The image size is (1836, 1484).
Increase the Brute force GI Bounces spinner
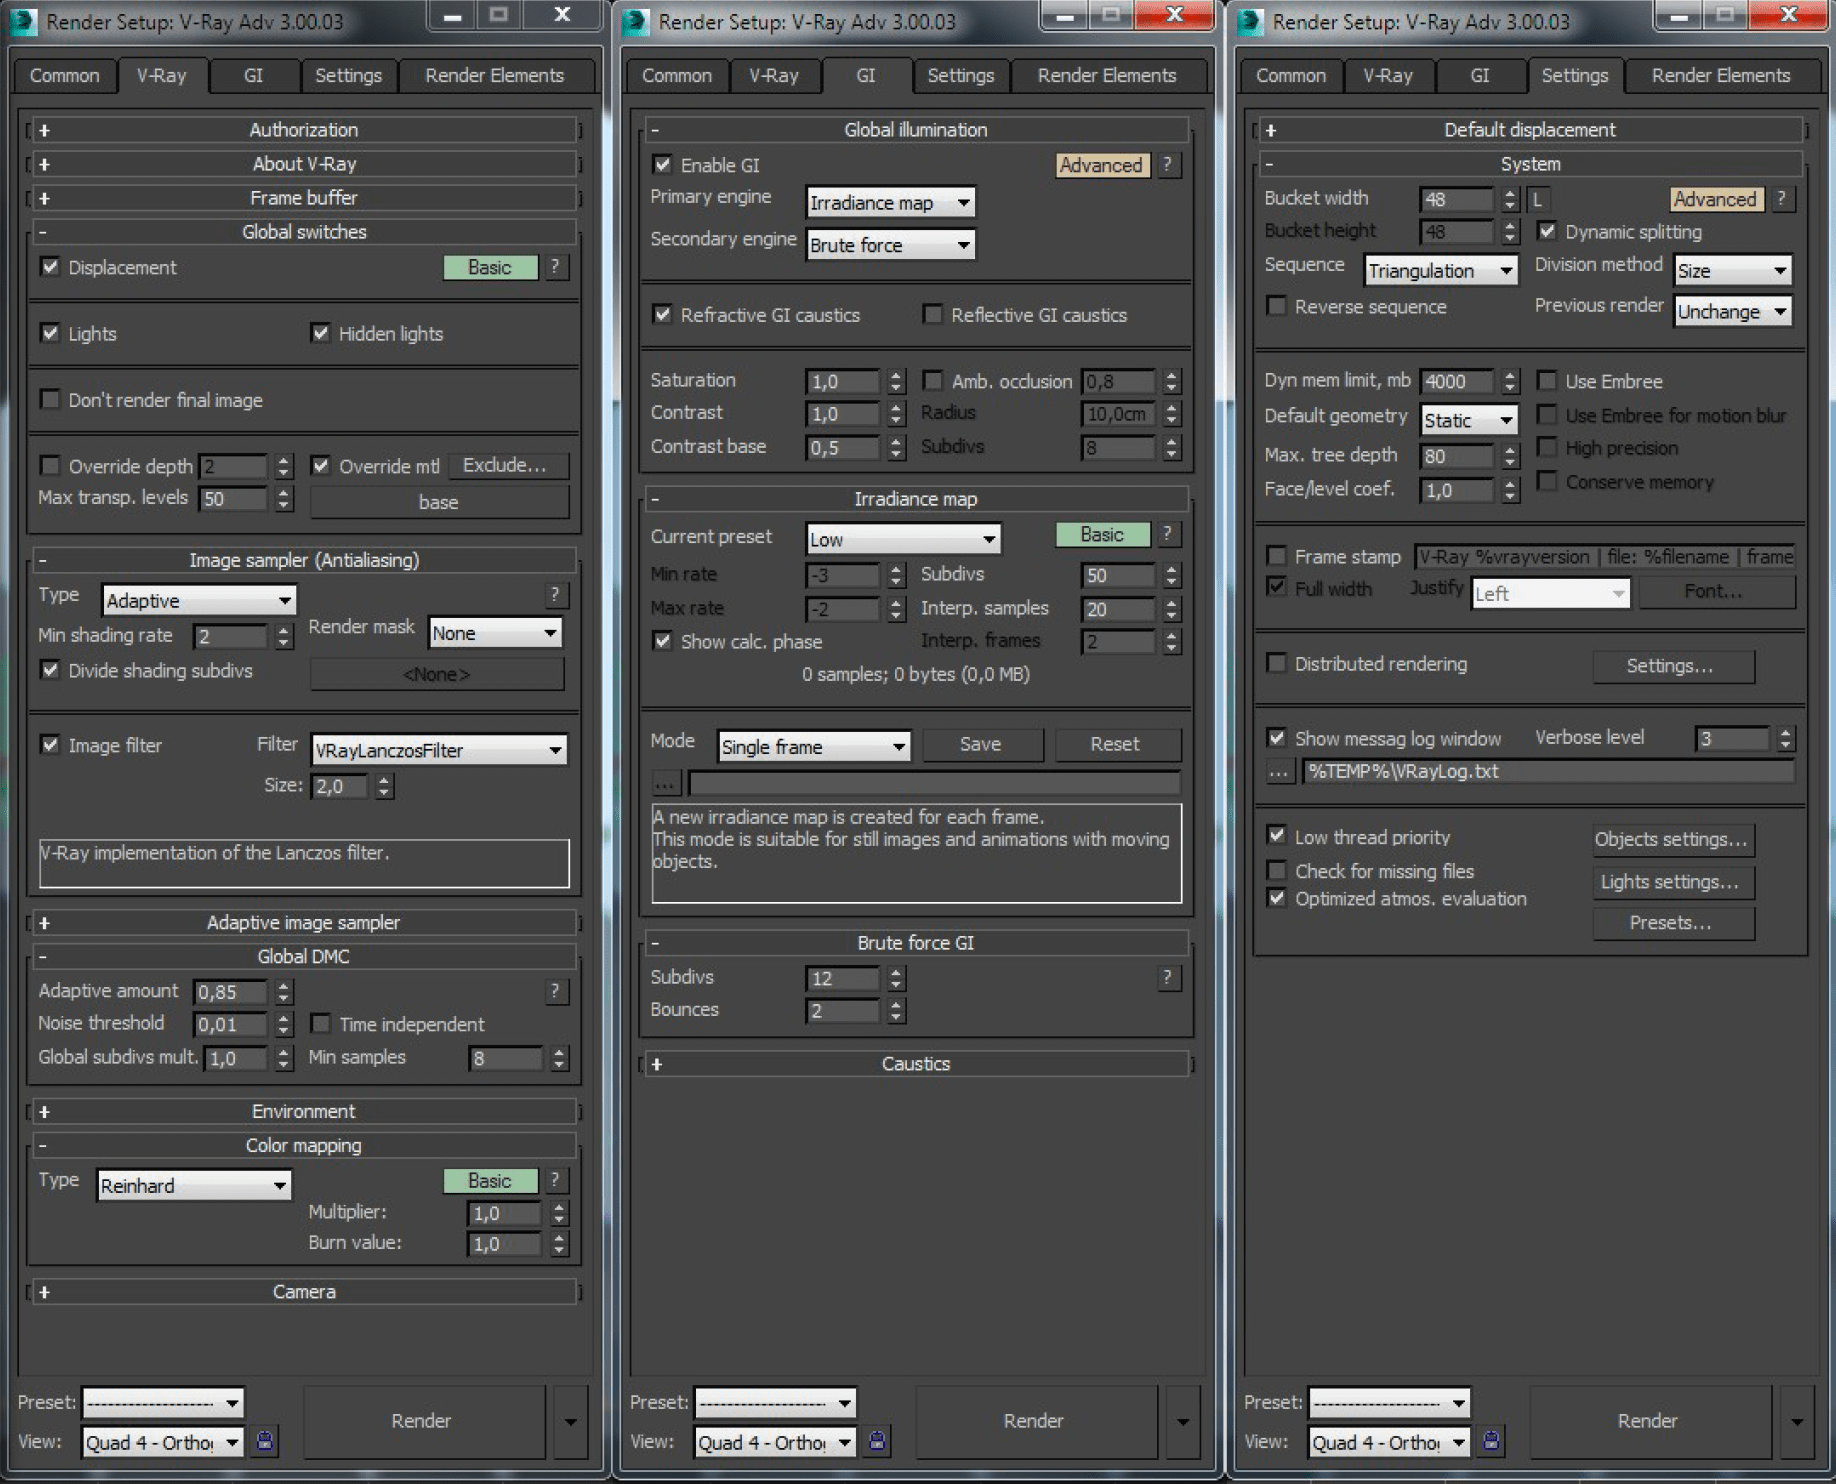pos(896,1005)
